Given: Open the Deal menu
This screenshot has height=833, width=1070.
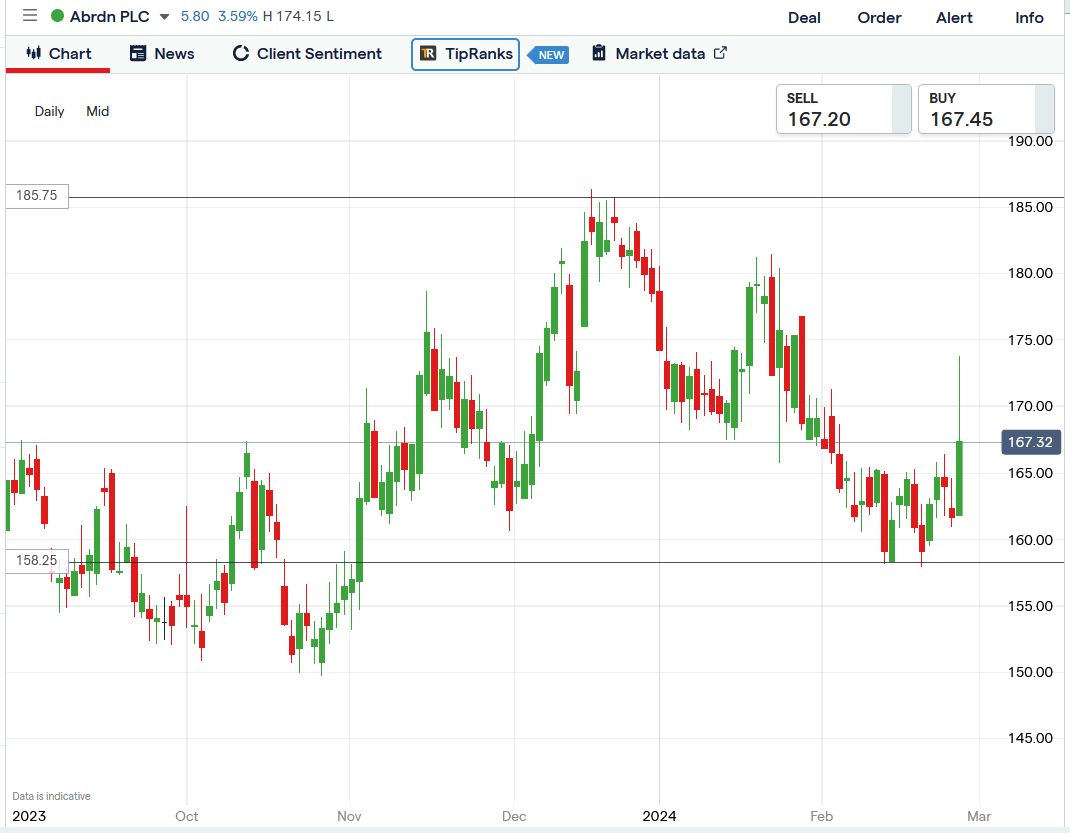Looking at the screenshot, I should coord(804,18).
